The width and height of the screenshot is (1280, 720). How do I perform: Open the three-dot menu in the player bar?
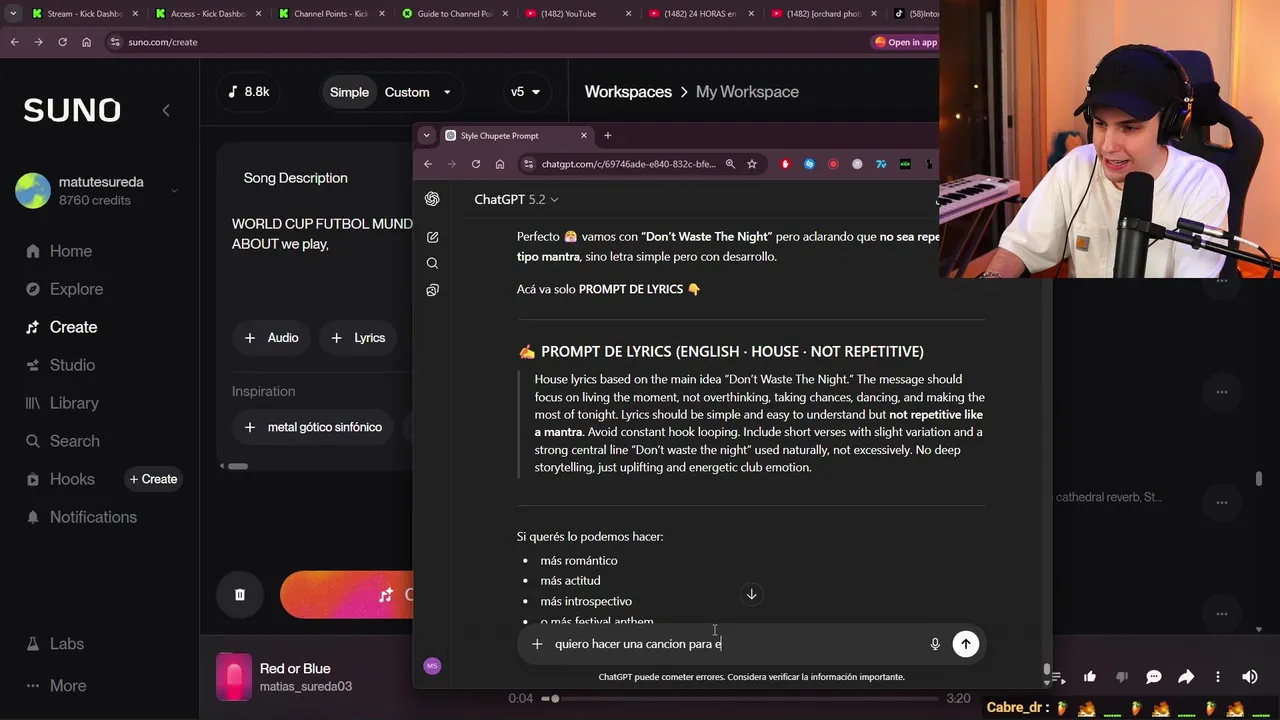tap(1218, 677)
